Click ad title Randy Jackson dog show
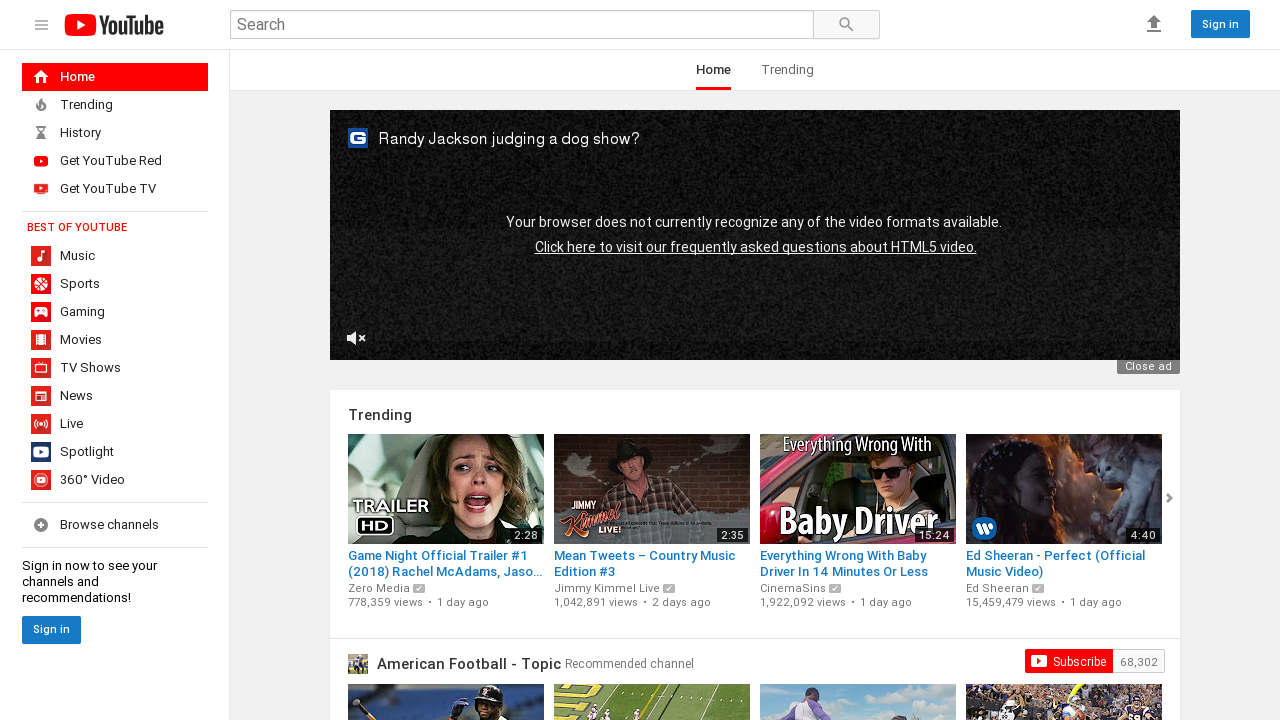The image size is (1280, 720). 509,139
